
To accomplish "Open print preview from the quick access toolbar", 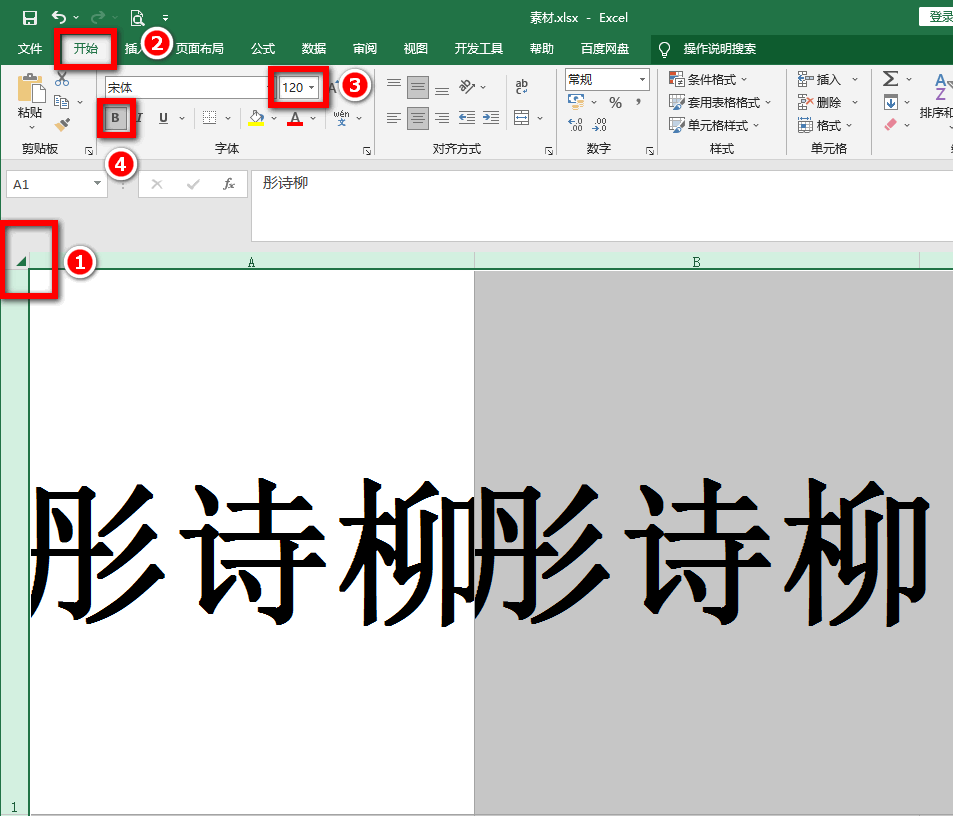I will 137,18.
